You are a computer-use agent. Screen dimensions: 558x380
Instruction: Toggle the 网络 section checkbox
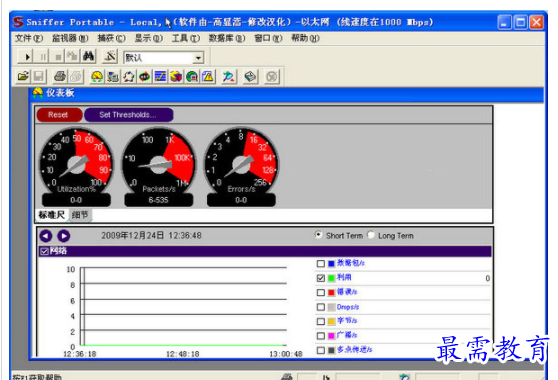[44, 252]
